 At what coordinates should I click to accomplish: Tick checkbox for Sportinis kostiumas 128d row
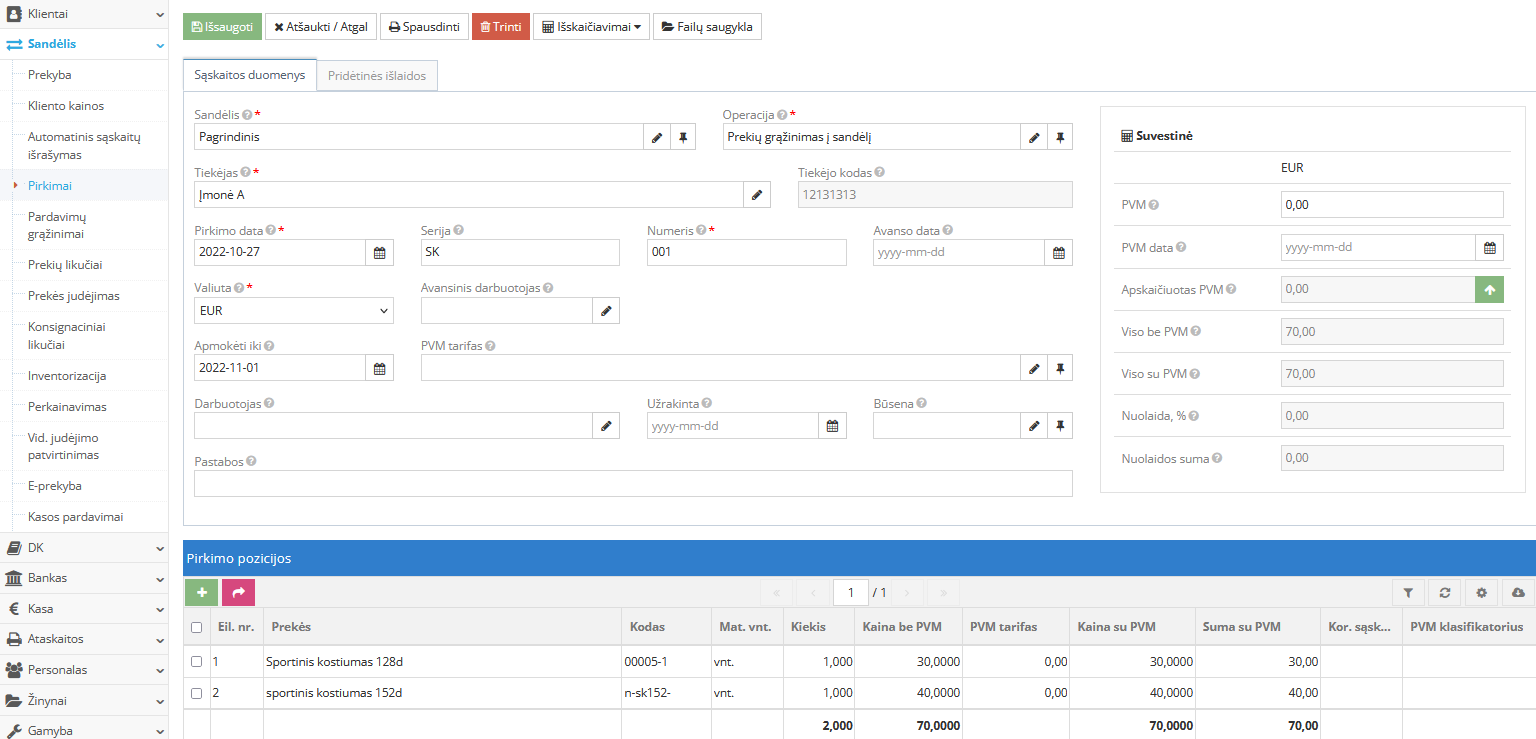[x=197, y=662]
